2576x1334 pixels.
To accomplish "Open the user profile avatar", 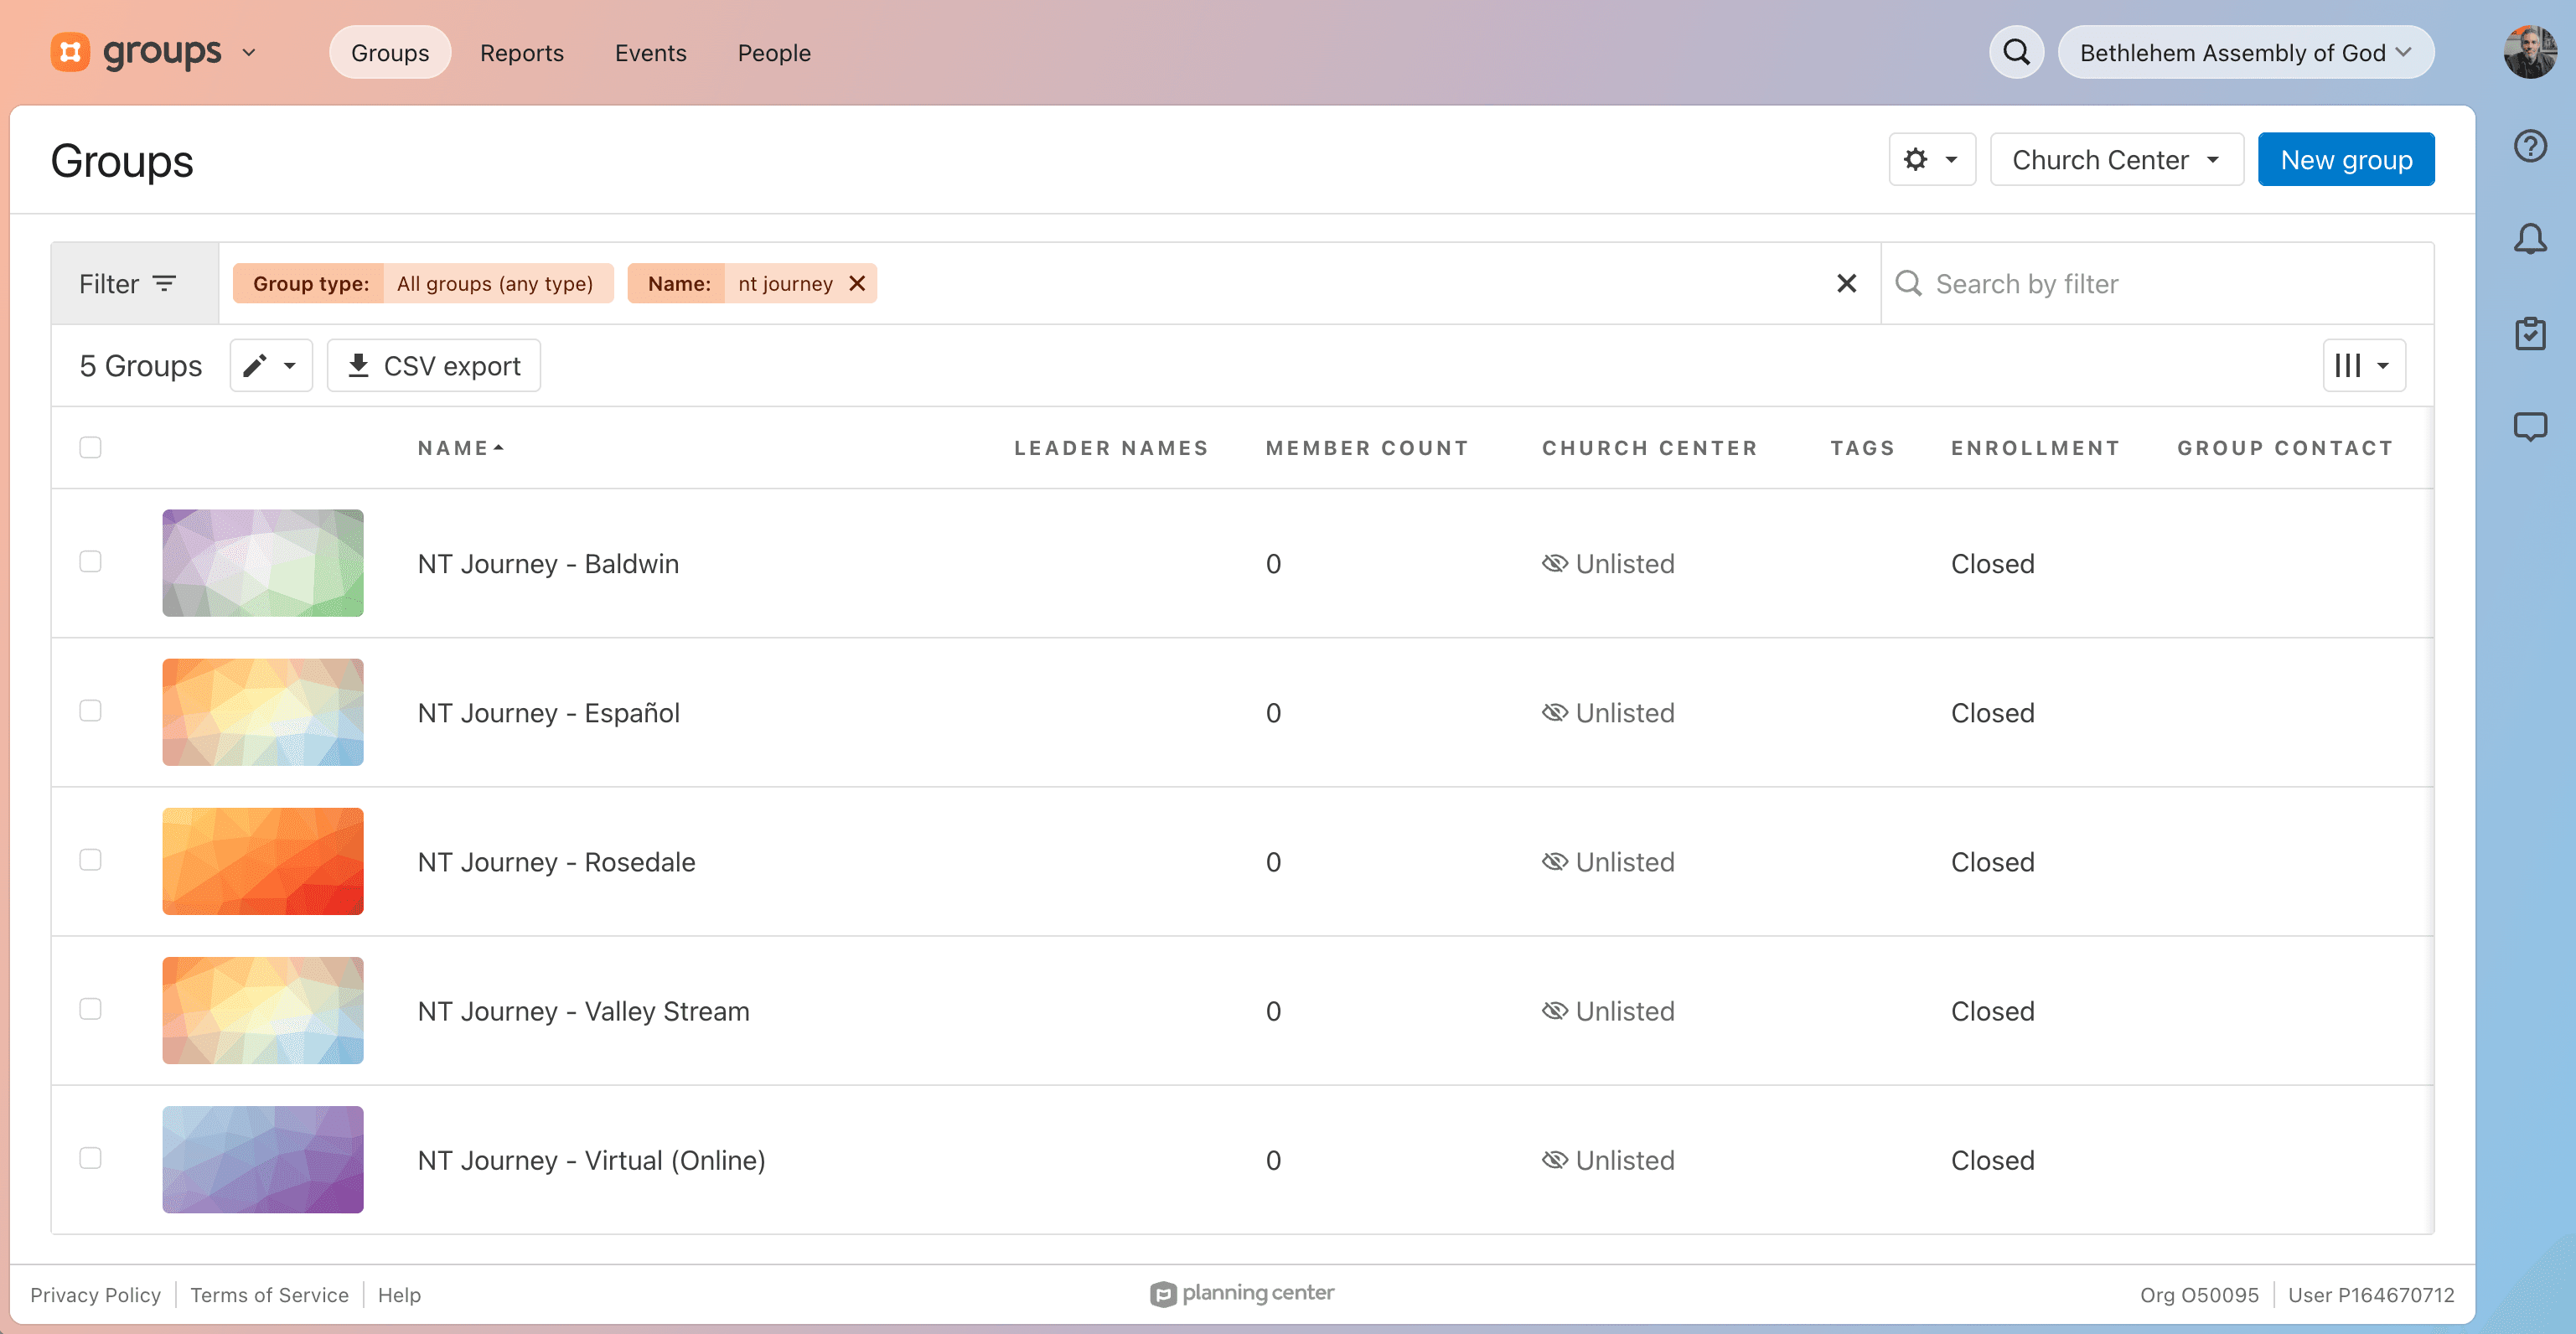I will coord(2530,52).
